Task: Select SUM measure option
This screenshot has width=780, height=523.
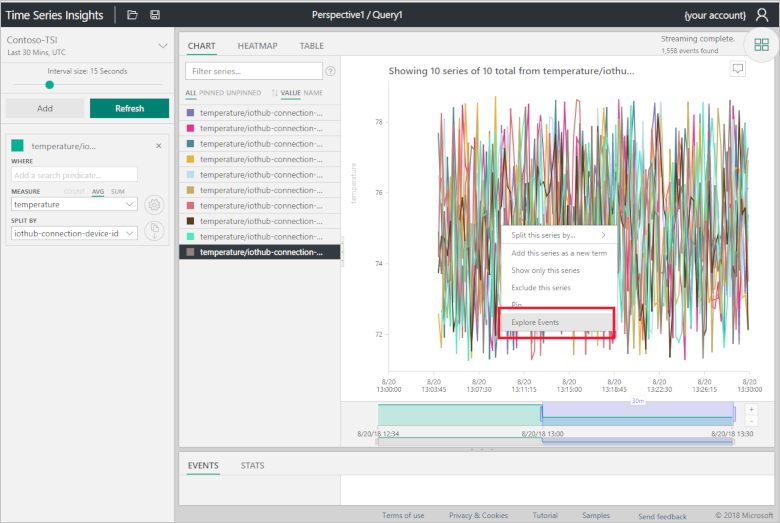Action: click(118, 192)
